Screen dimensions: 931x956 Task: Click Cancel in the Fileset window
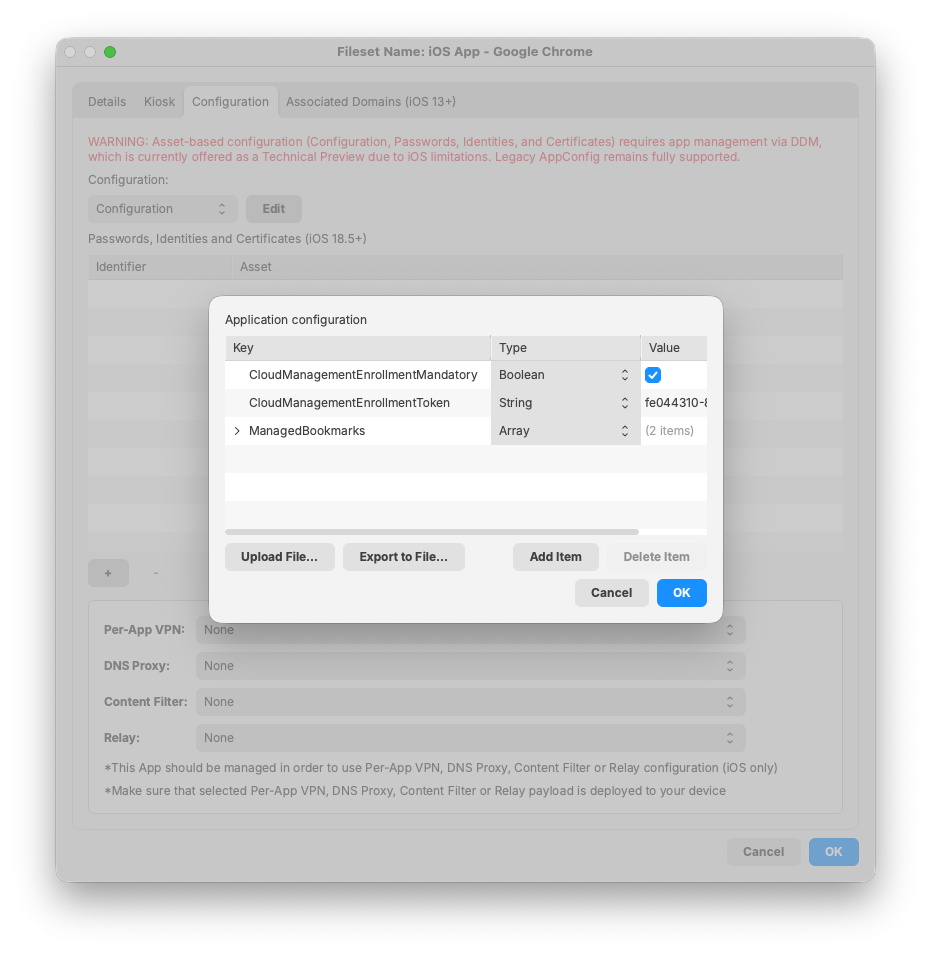763,852
